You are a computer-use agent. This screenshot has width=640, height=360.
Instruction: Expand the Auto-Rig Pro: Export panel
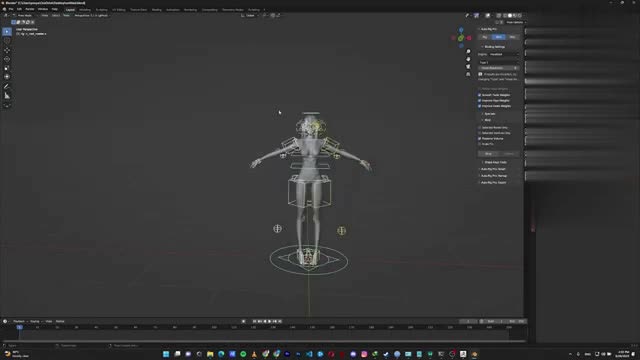pos(493,182)
